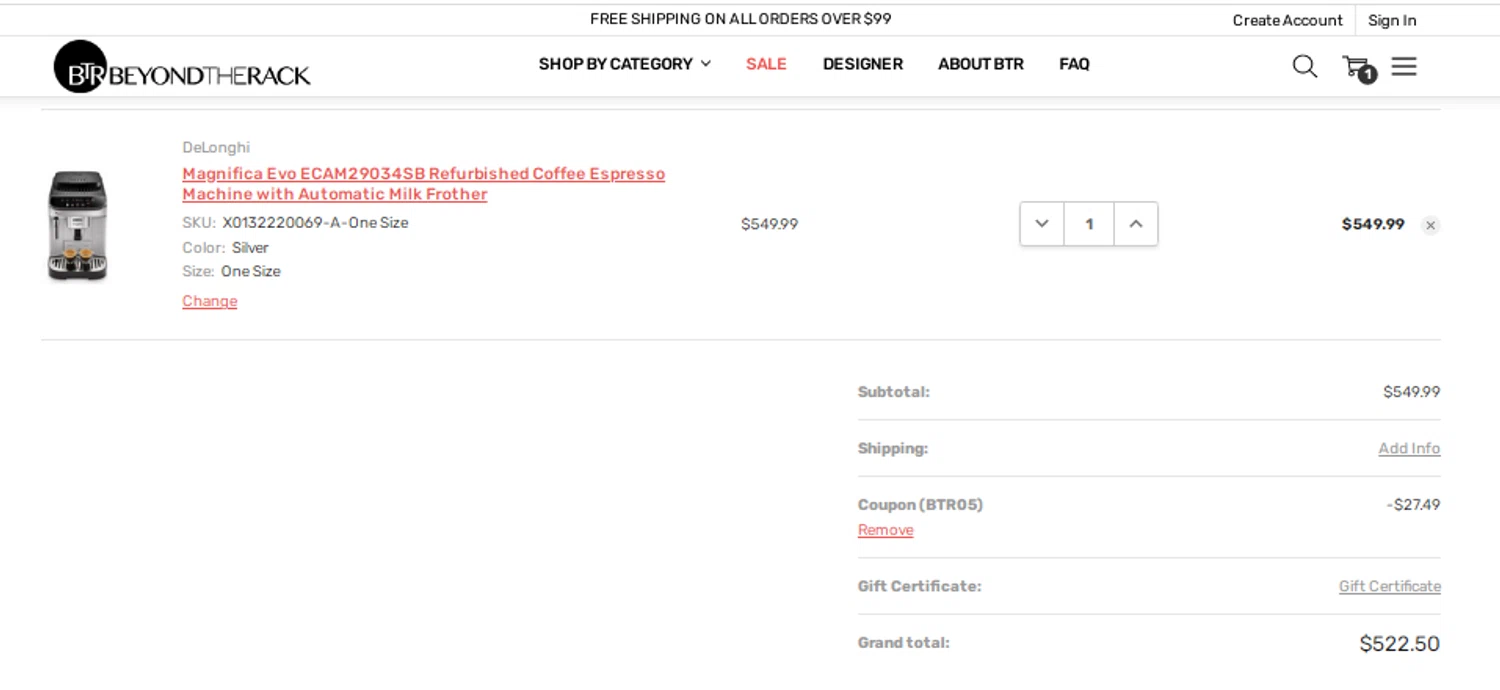Open the Sale menu item
The width and height of the screenshot is (1500, 690).
pyautogui.click(x=766, y=64)
